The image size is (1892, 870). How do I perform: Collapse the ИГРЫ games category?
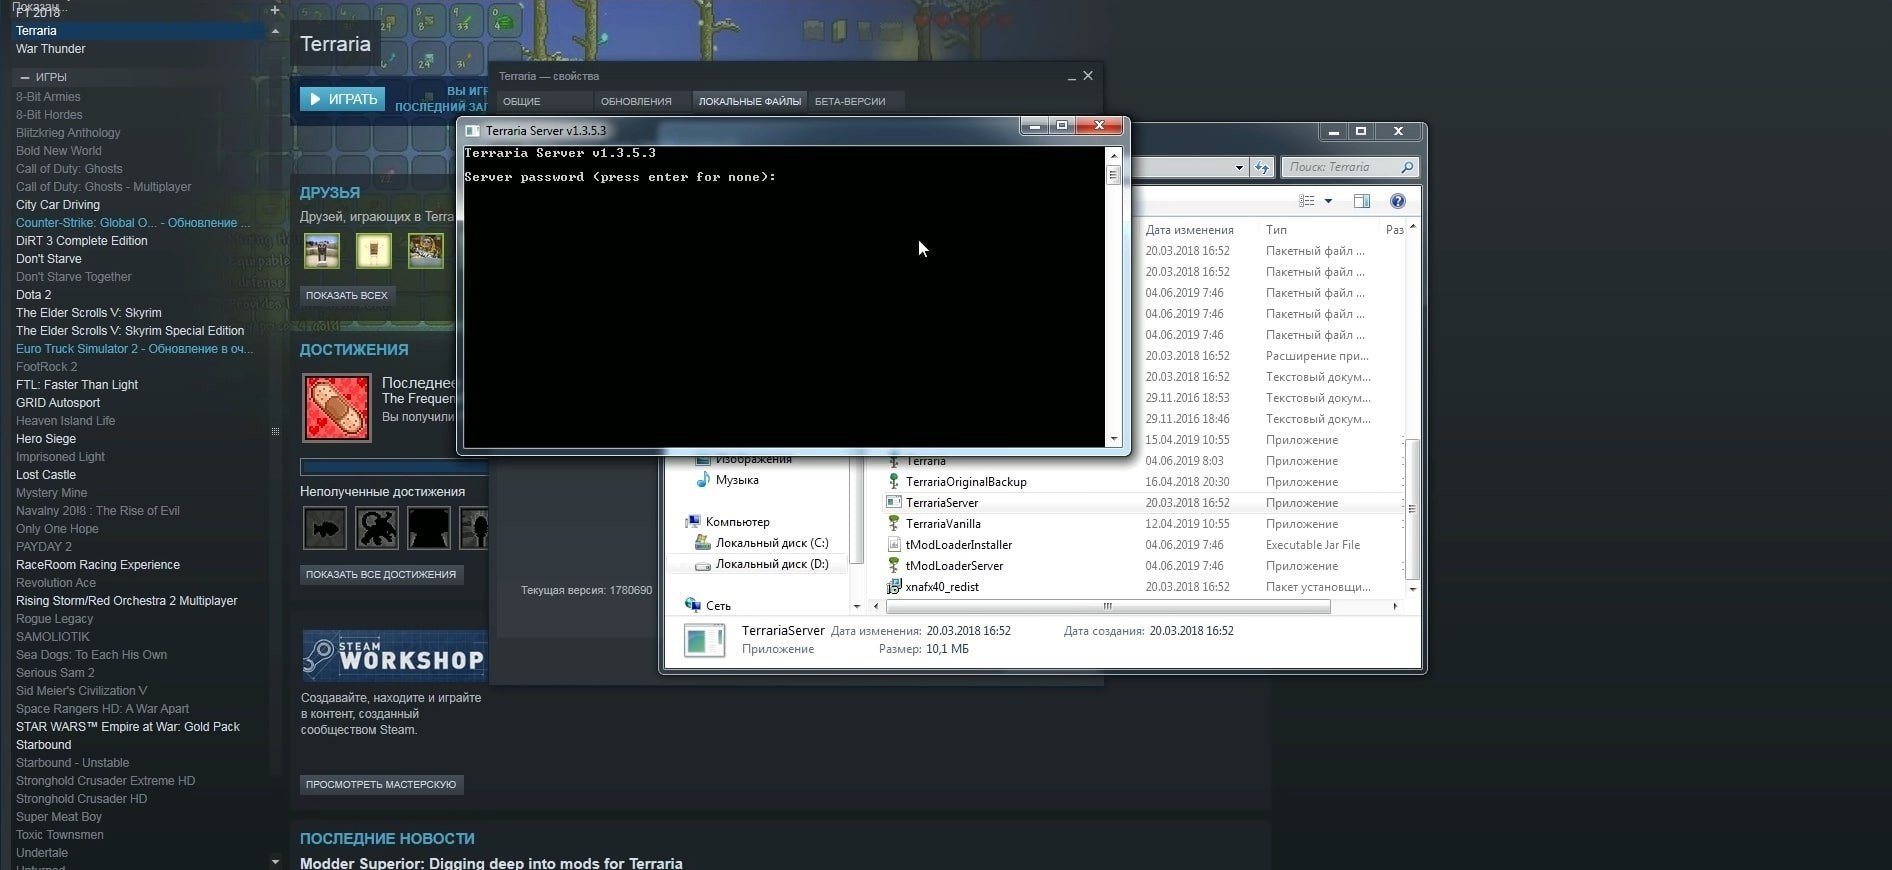tap(25, 77)
